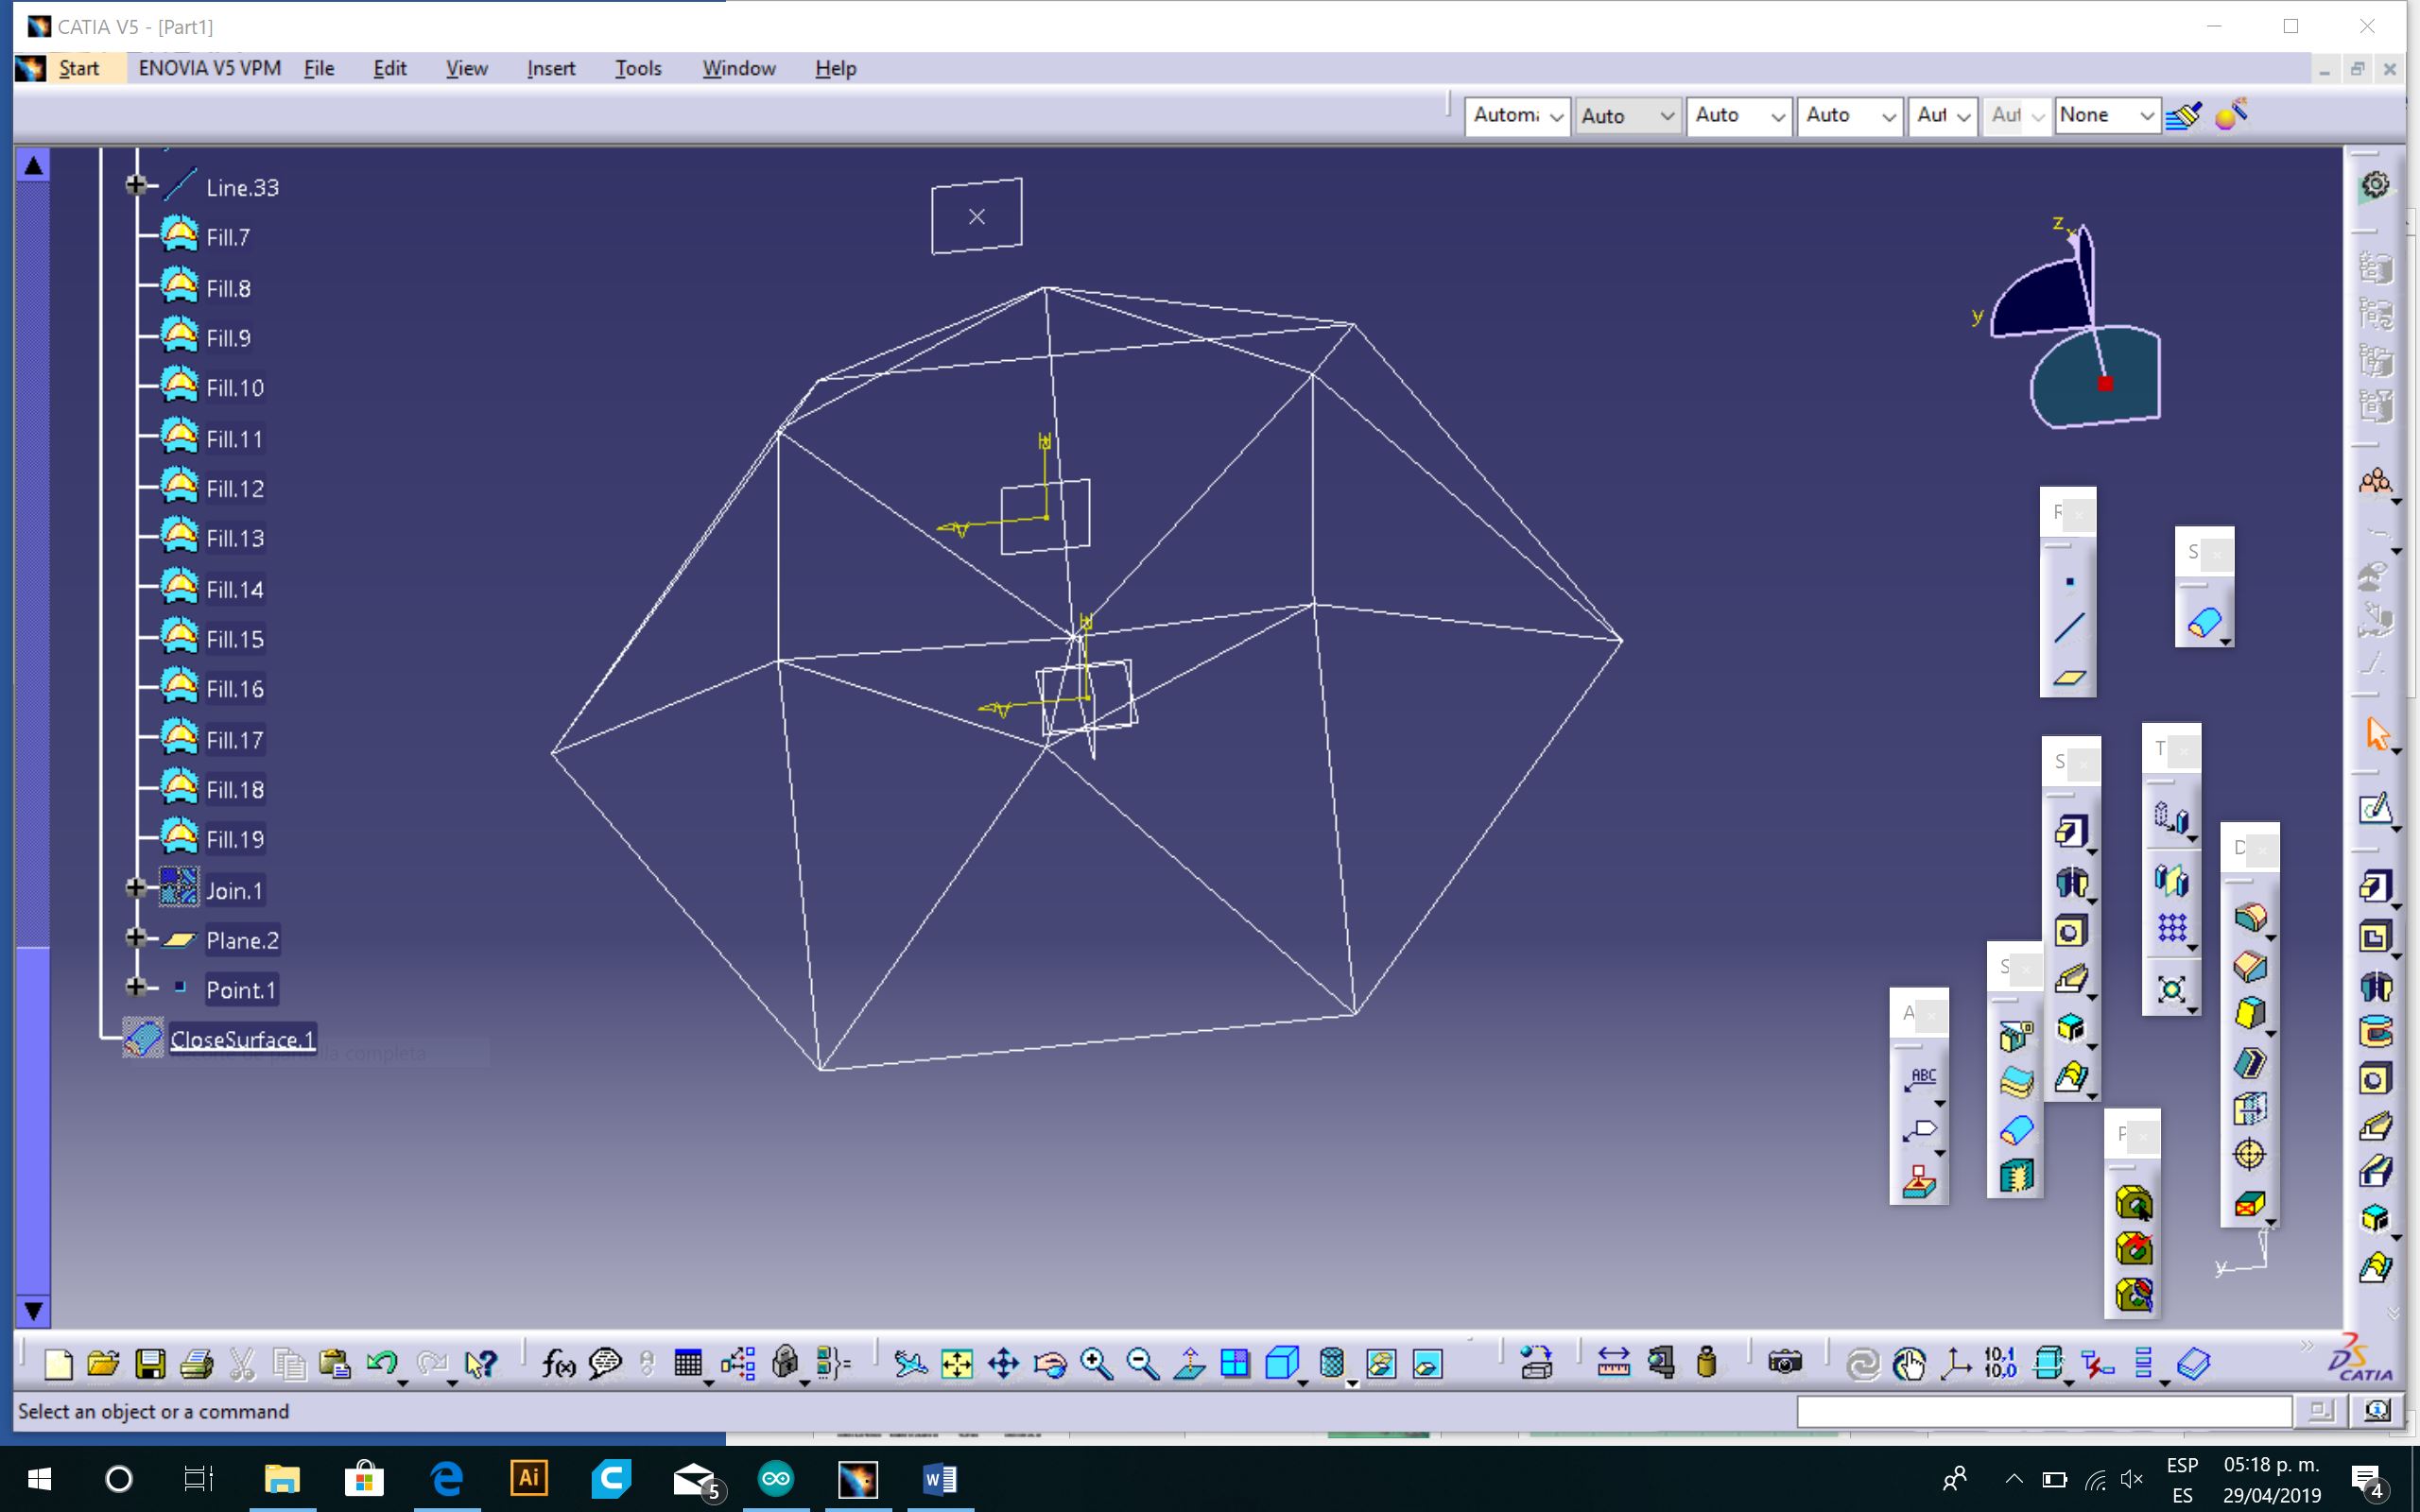This screenshot has width=2420, height=1512.
Task: Open the Select arrow tool dropdown
Action: coord(2396,751)
